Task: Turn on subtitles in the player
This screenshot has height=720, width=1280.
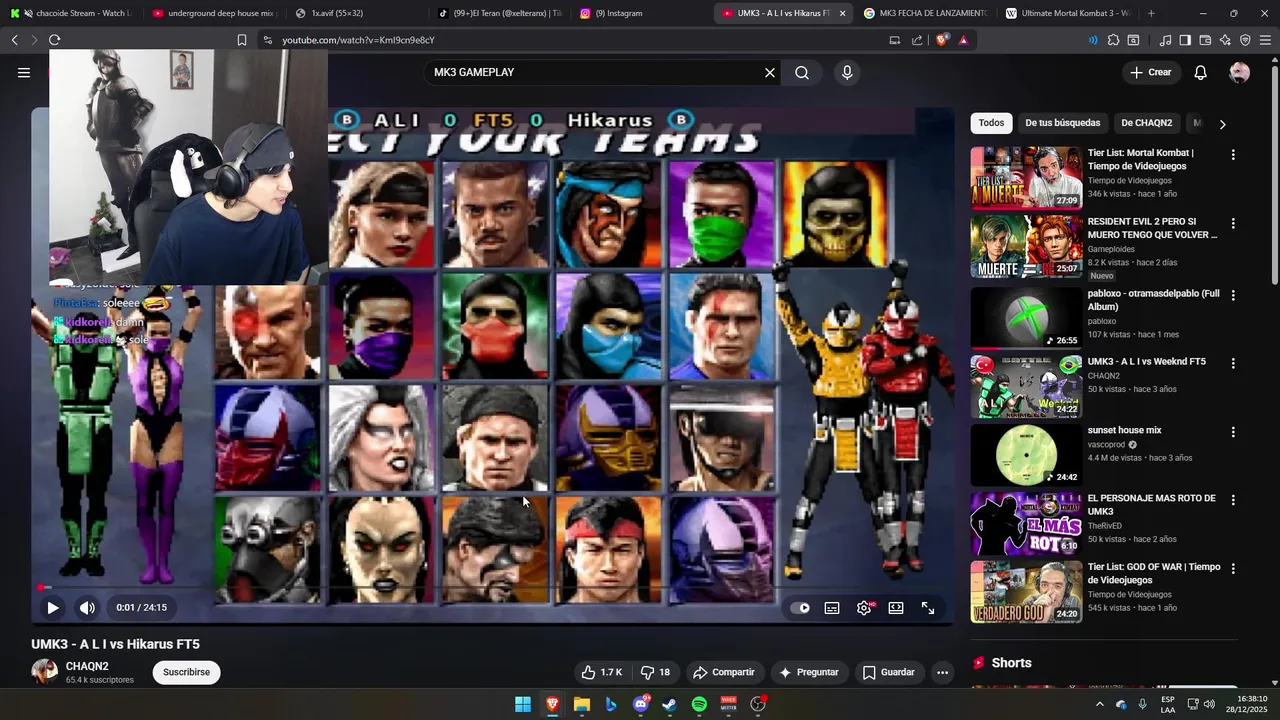Action: point(832,608)
